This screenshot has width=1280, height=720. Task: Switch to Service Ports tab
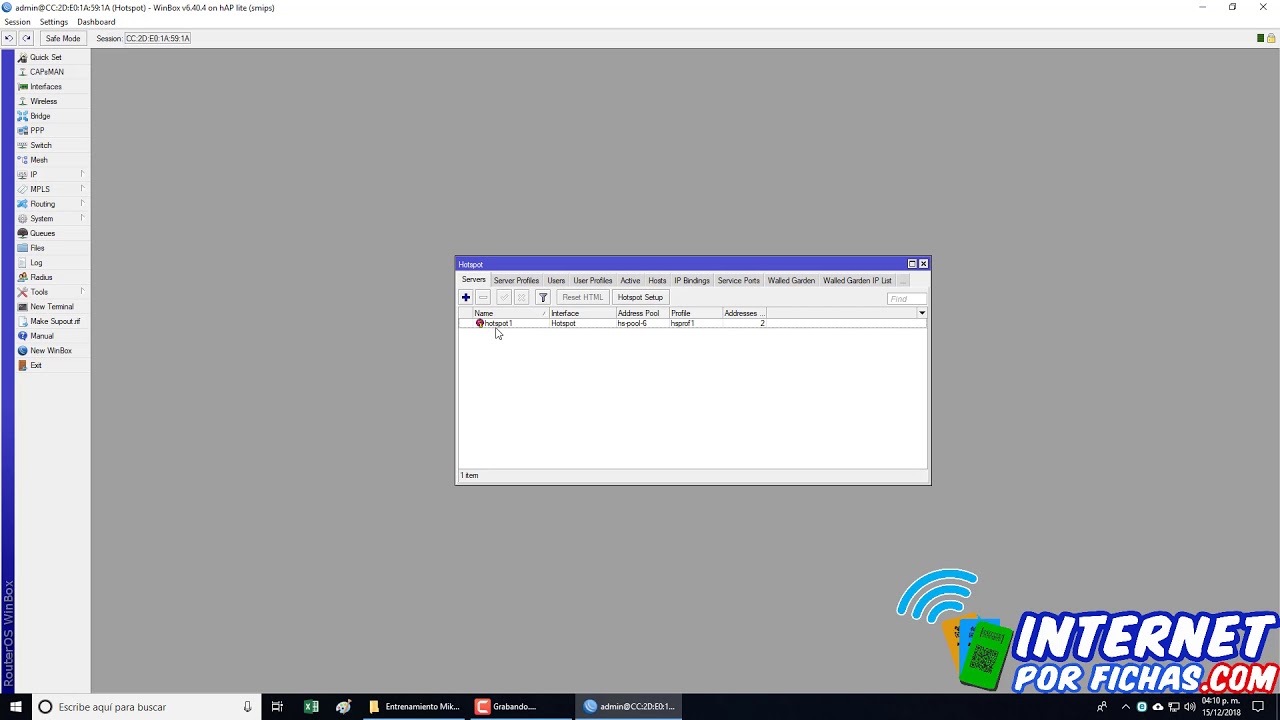(739, 281)
